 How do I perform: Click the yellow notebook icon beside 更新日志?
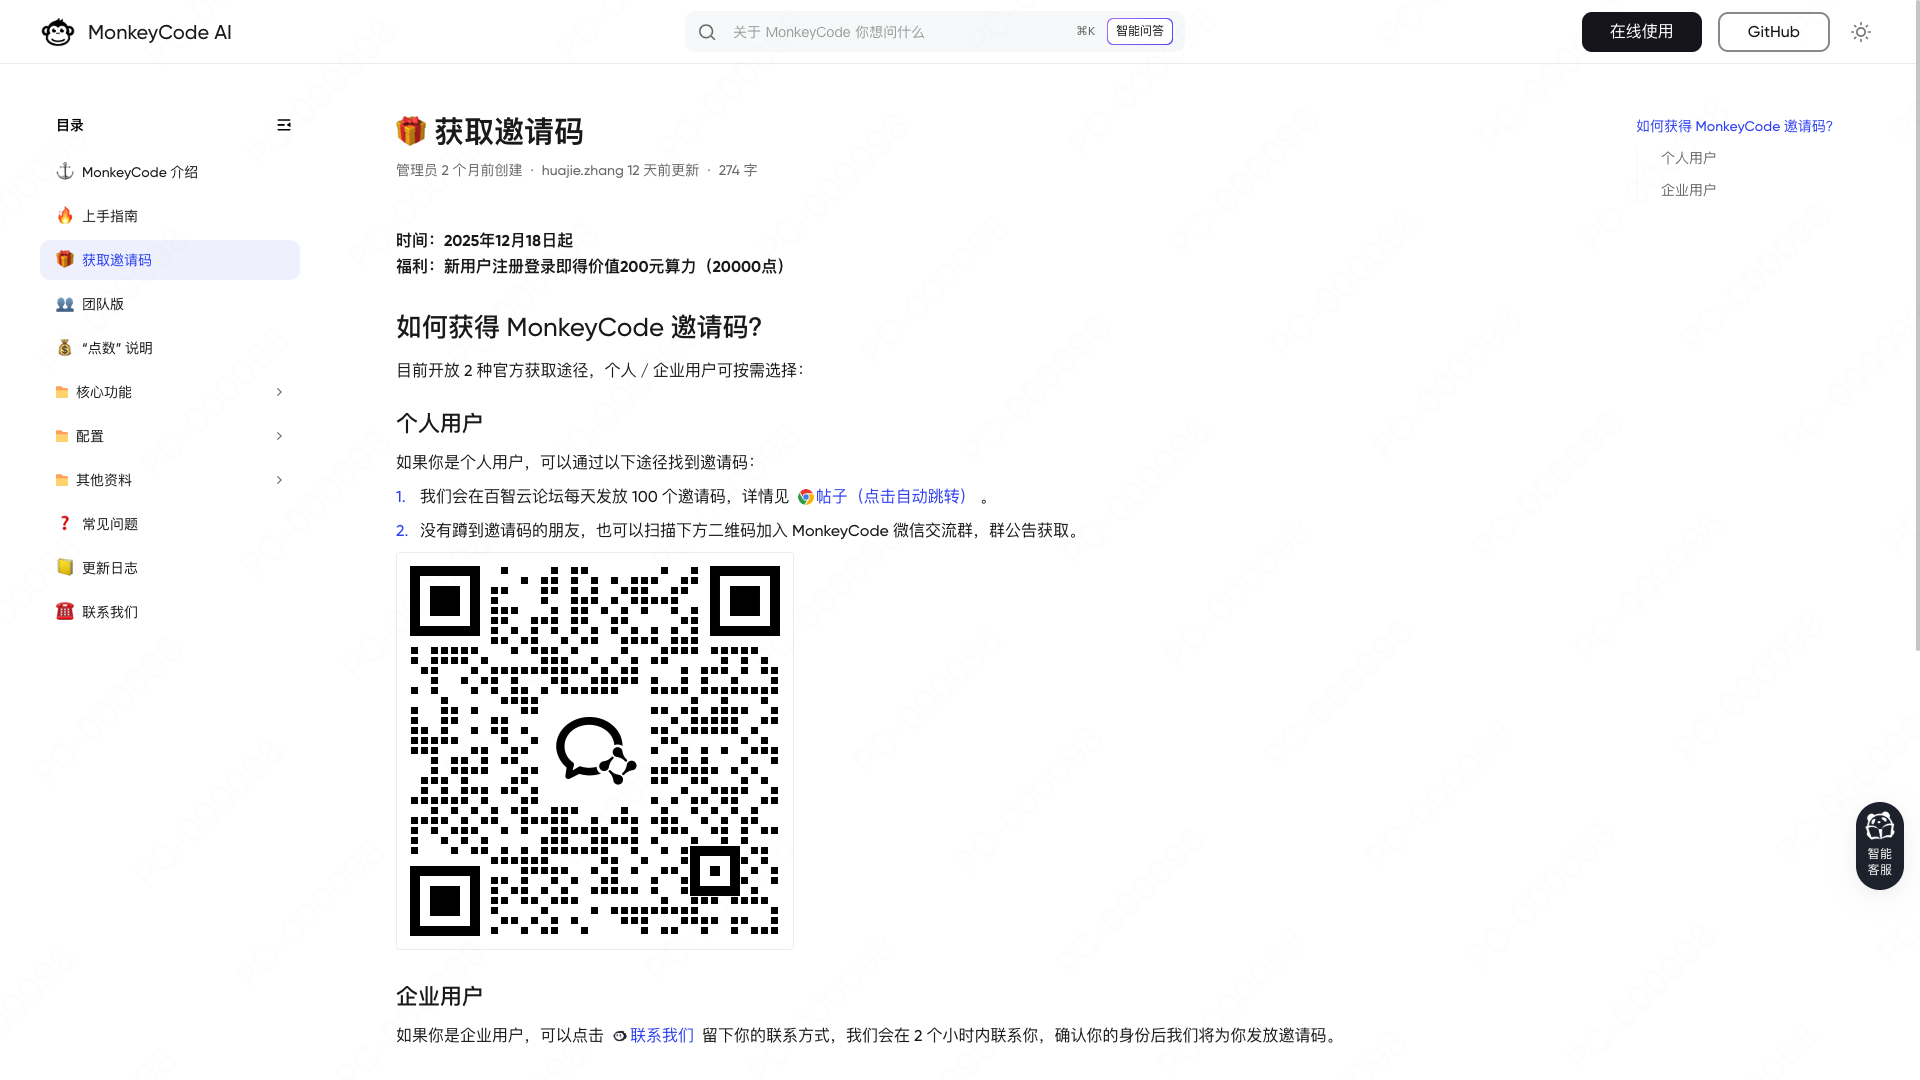[65, 567]
